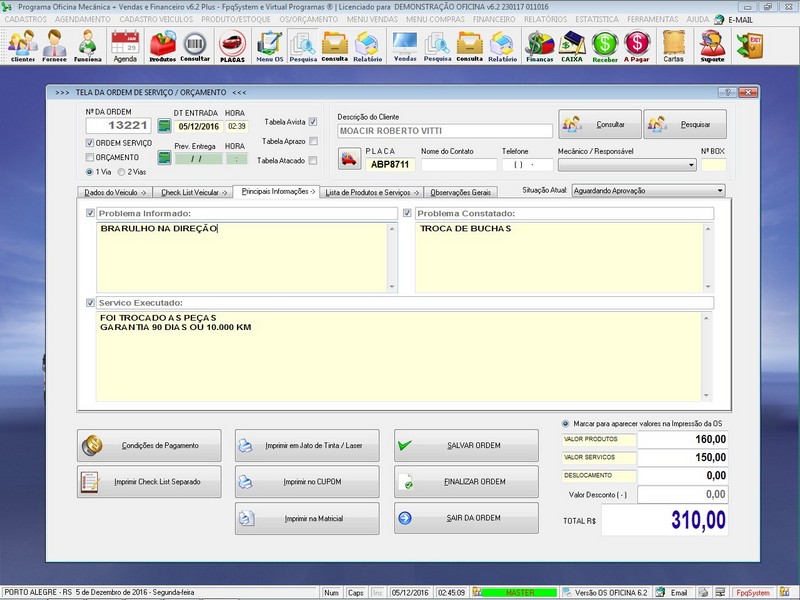Image resolution: width=800 pixels, height=600 pixels.
Task: Open the Finanças toolbar icon
Action: pos(540,45)
